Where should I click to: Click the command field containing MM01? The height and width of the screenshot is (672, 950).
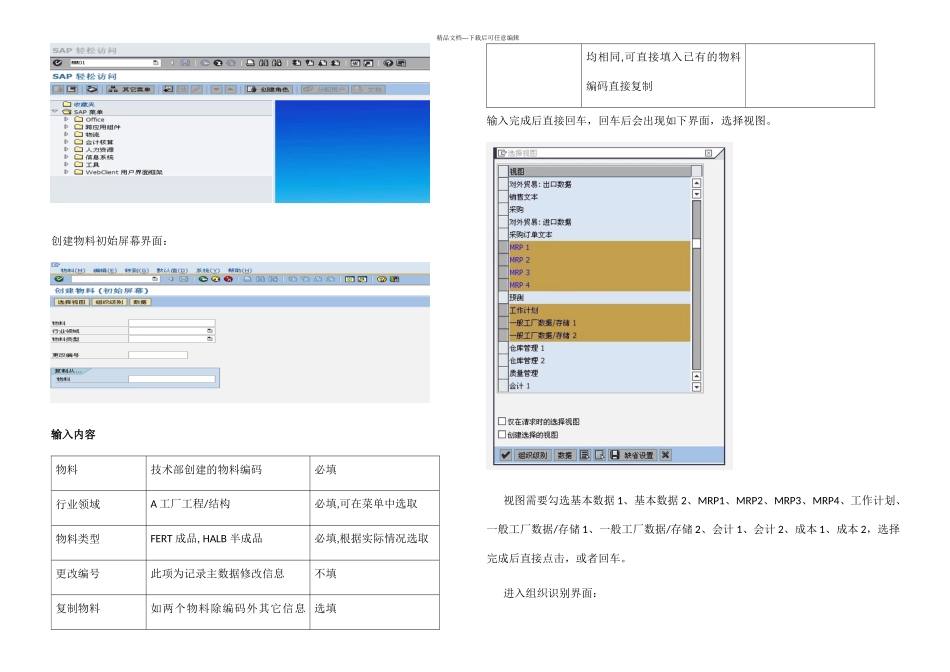tap(114, 63)
